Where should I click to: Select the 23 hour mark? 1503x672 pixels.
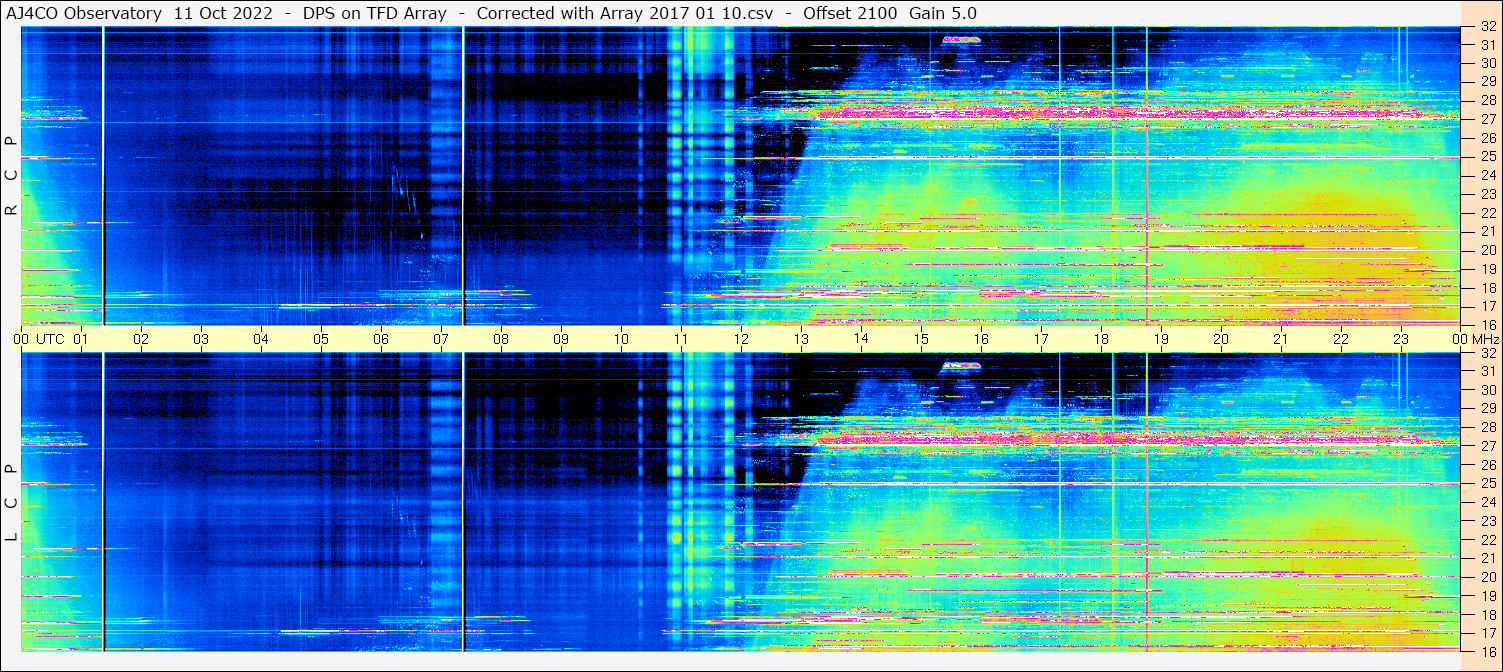tap(1401, 340)
